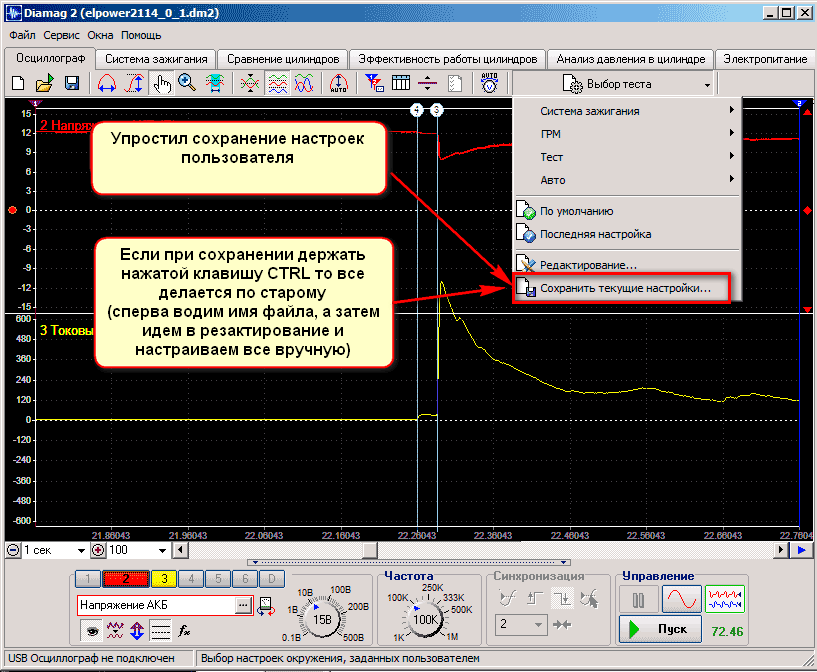The height and width of the screenshot is (672, 817).
Task: Toggle channel visibility eye button
Action: tap(91, 631)
